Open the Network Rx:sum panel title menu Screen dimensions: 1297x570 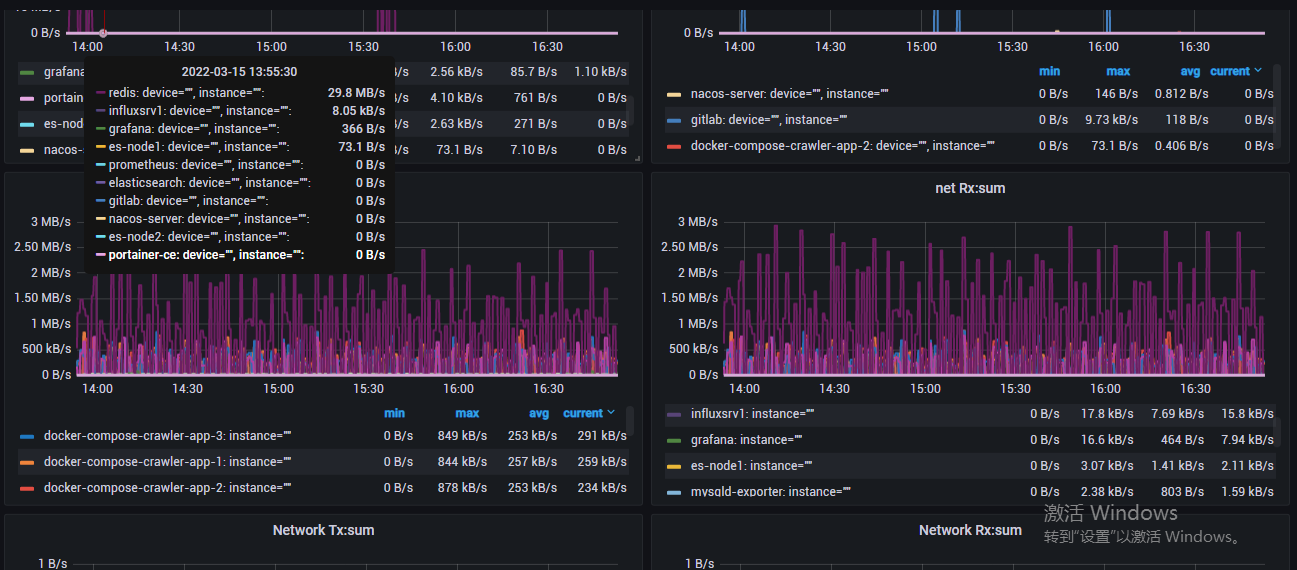point(970,530)
